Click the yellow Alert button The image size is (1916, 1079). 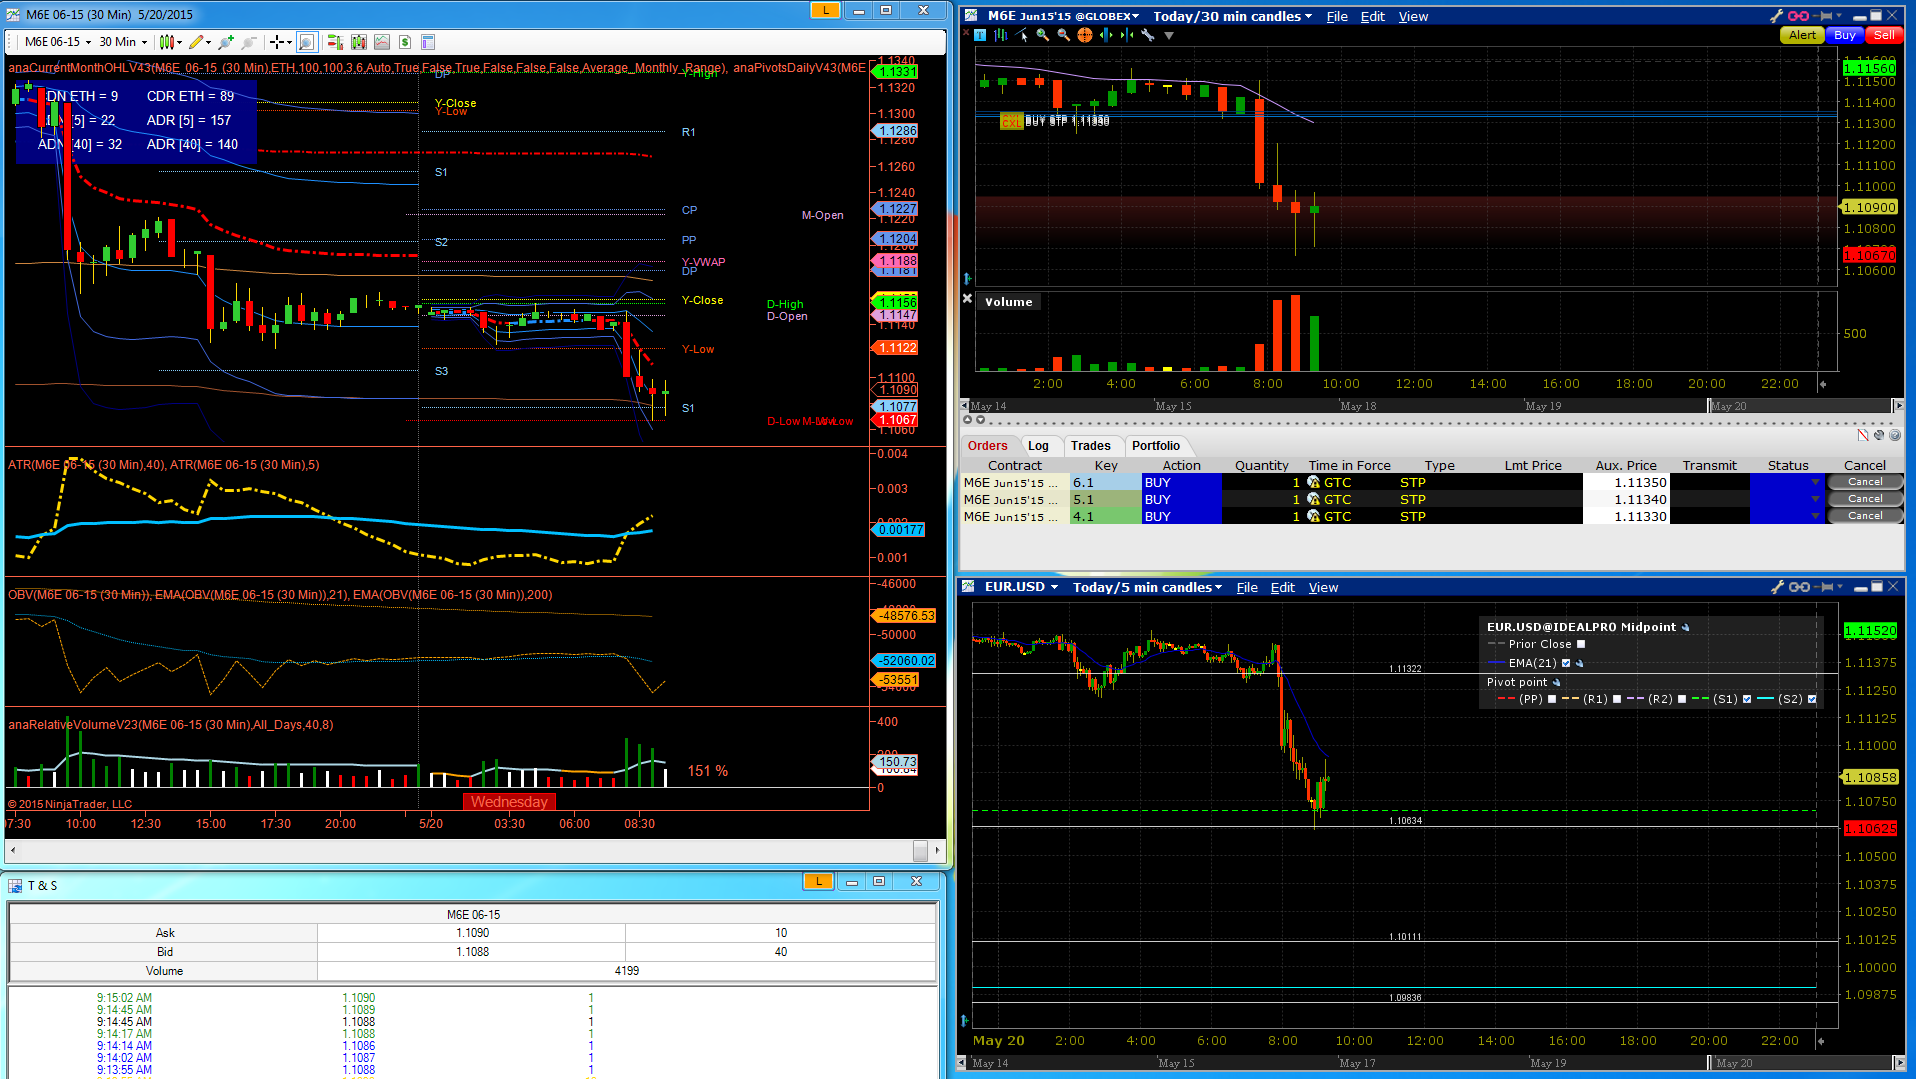click(1802, 35)
